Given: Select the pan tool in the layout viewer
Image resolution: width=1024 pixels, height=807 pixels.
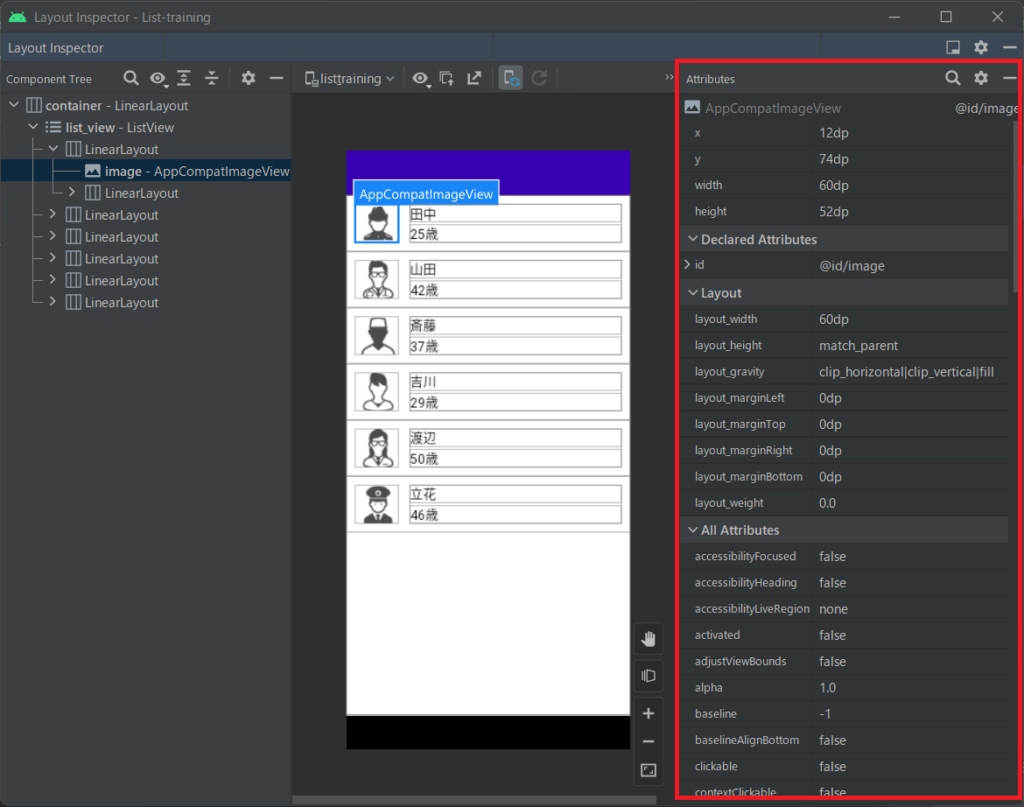Looking at the screenshot, I should [648, 638].
